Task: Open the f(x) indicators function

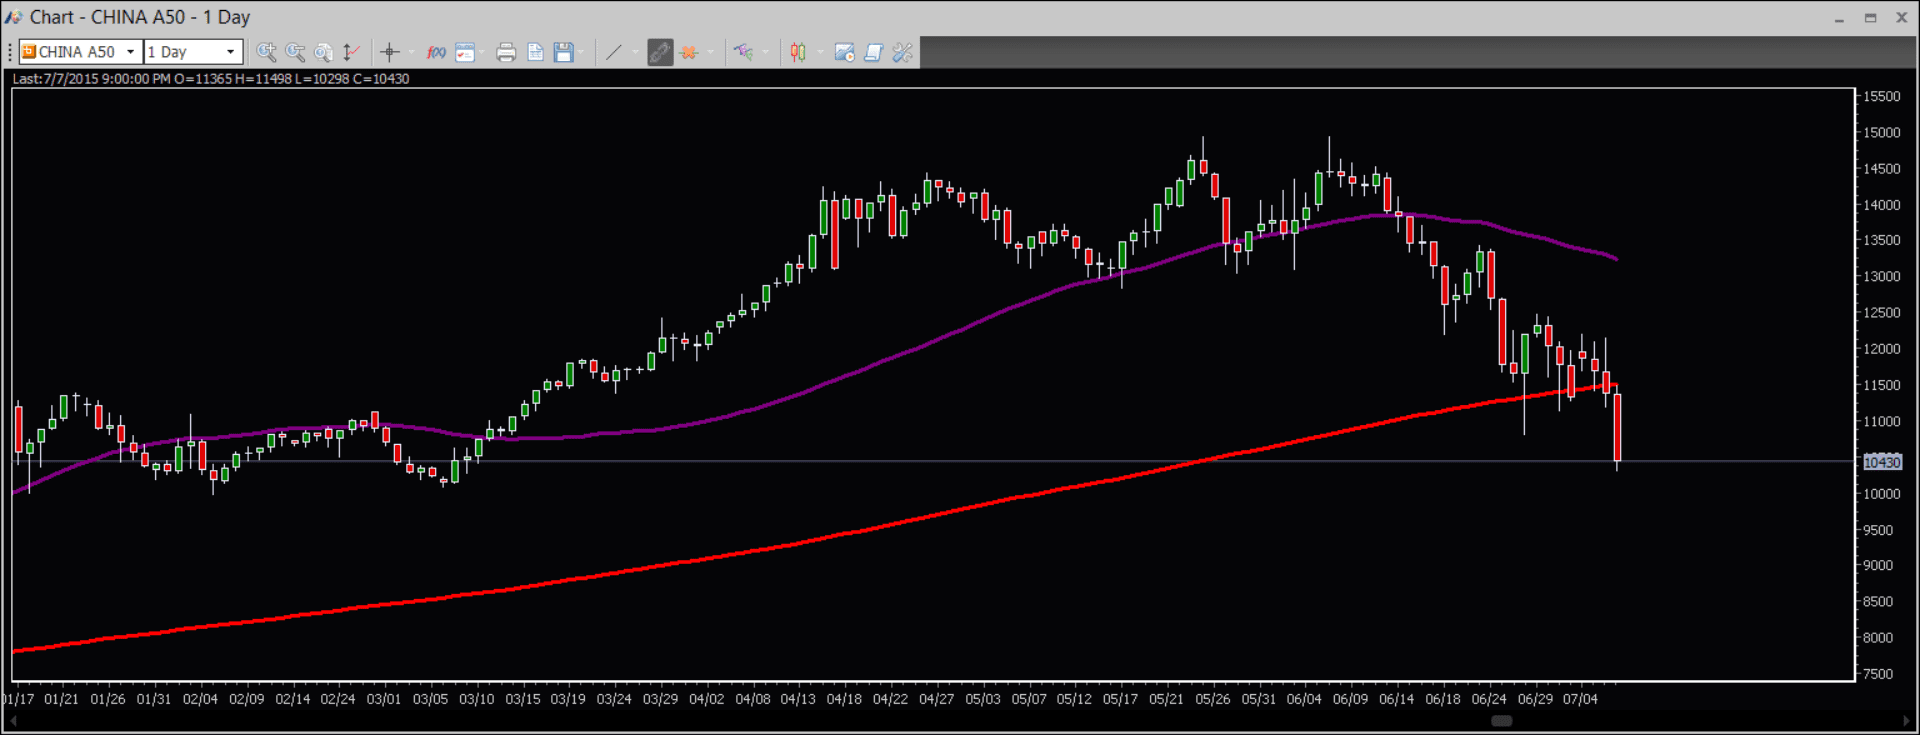Action: coord(436,52)
